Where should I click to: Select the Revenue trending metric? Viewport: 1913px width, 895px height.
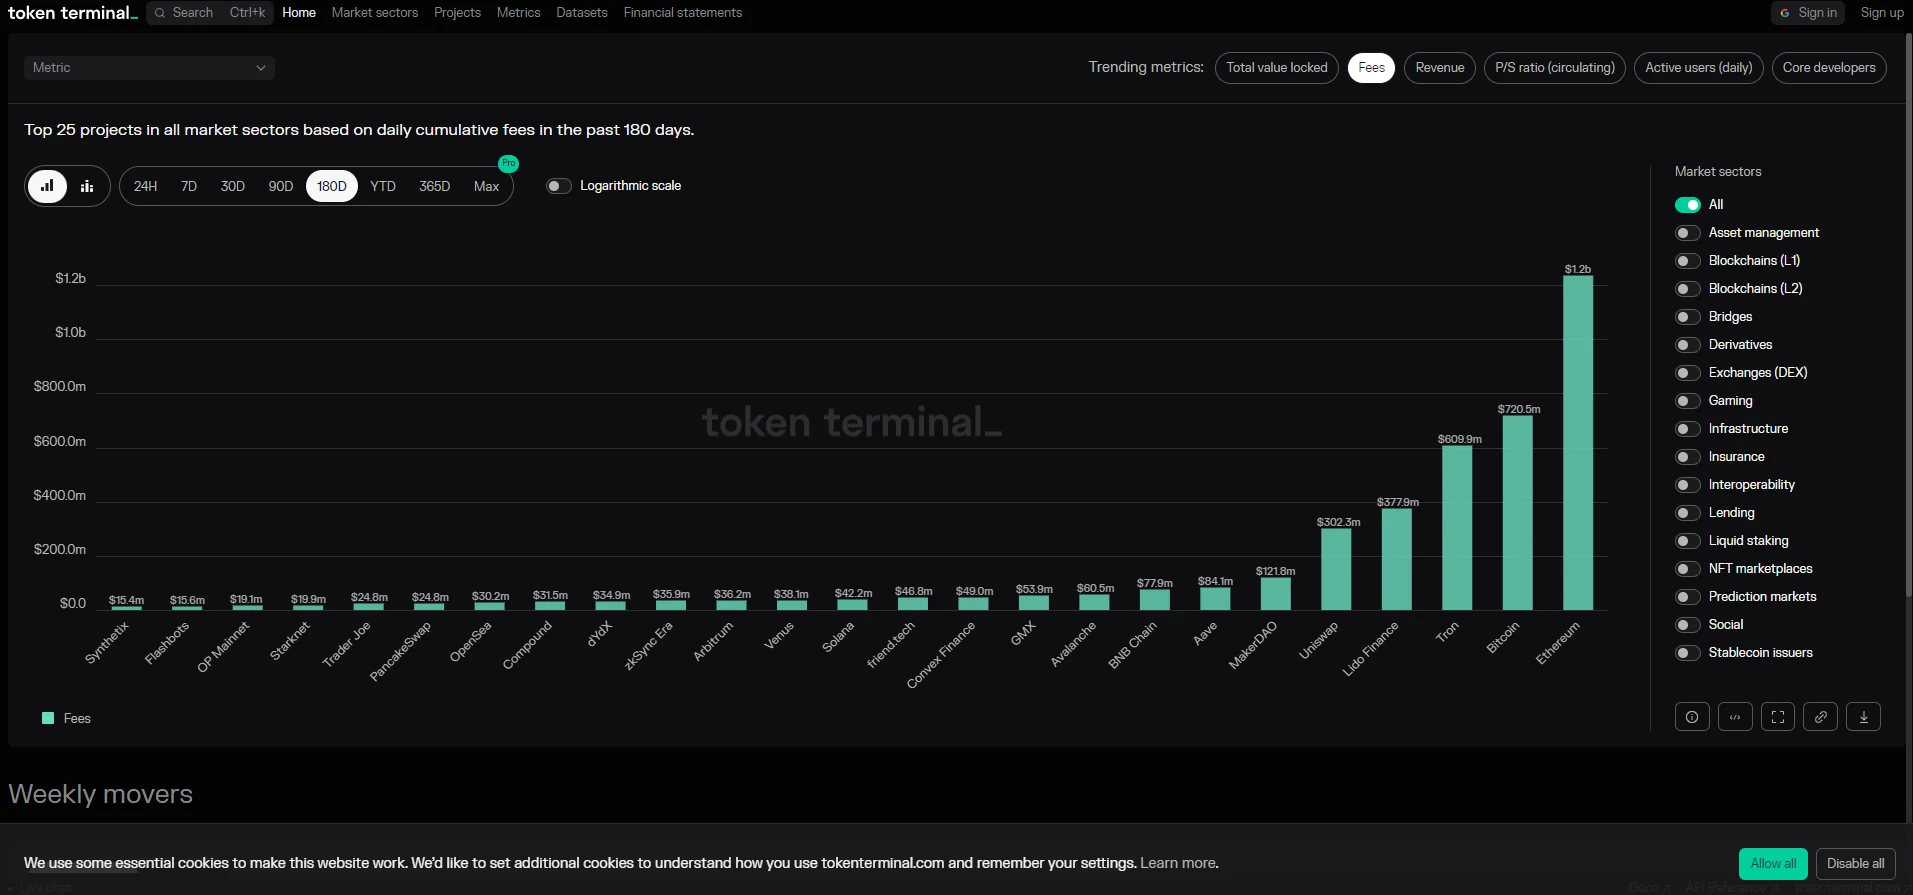pos(1440,68)
